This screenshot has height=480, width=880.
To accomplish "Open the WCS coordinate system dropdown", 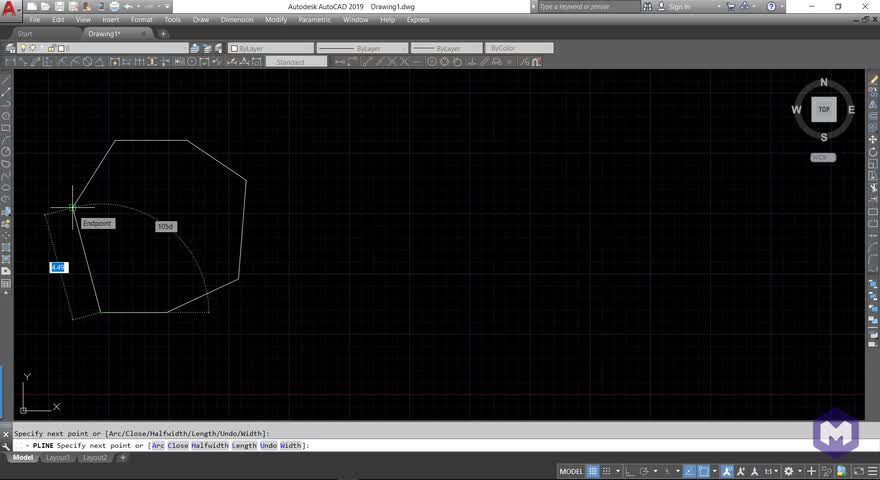I will point(823,157).
